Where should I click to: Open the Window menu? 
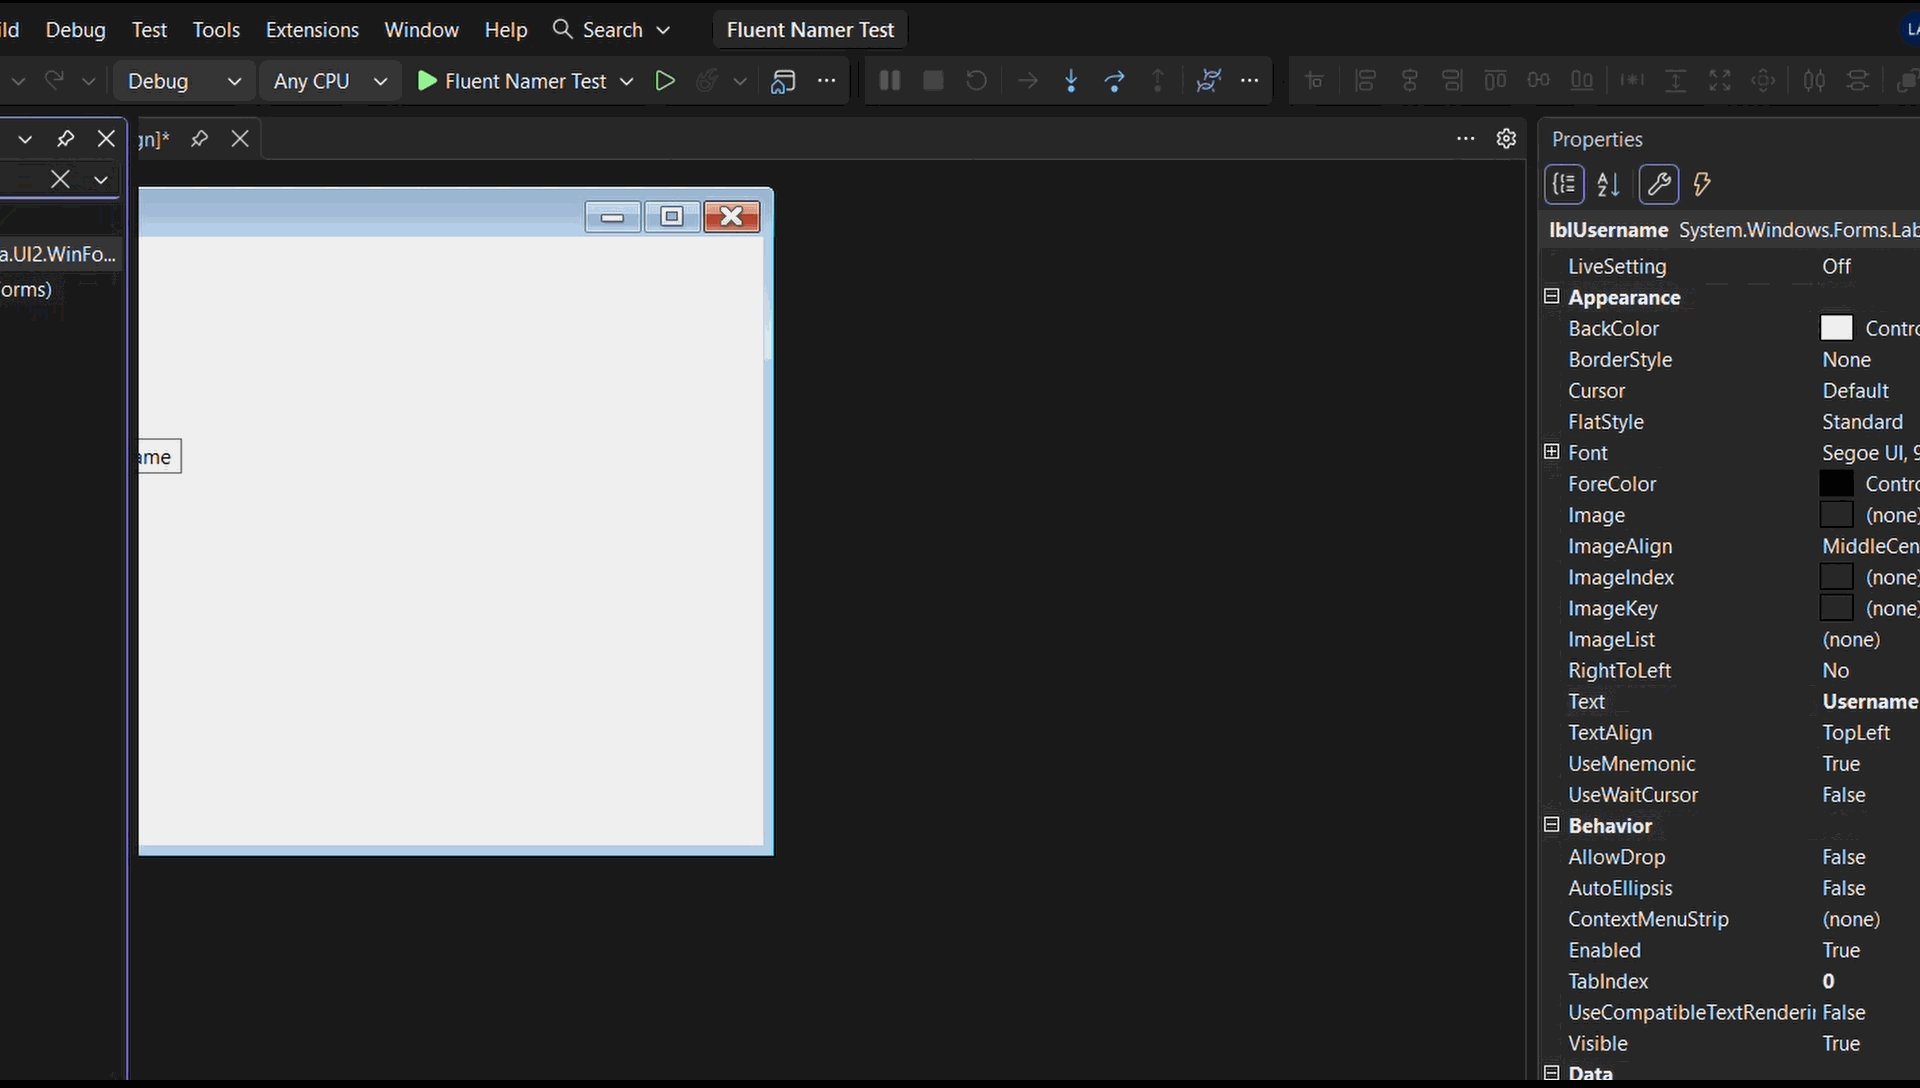point(421,30)
